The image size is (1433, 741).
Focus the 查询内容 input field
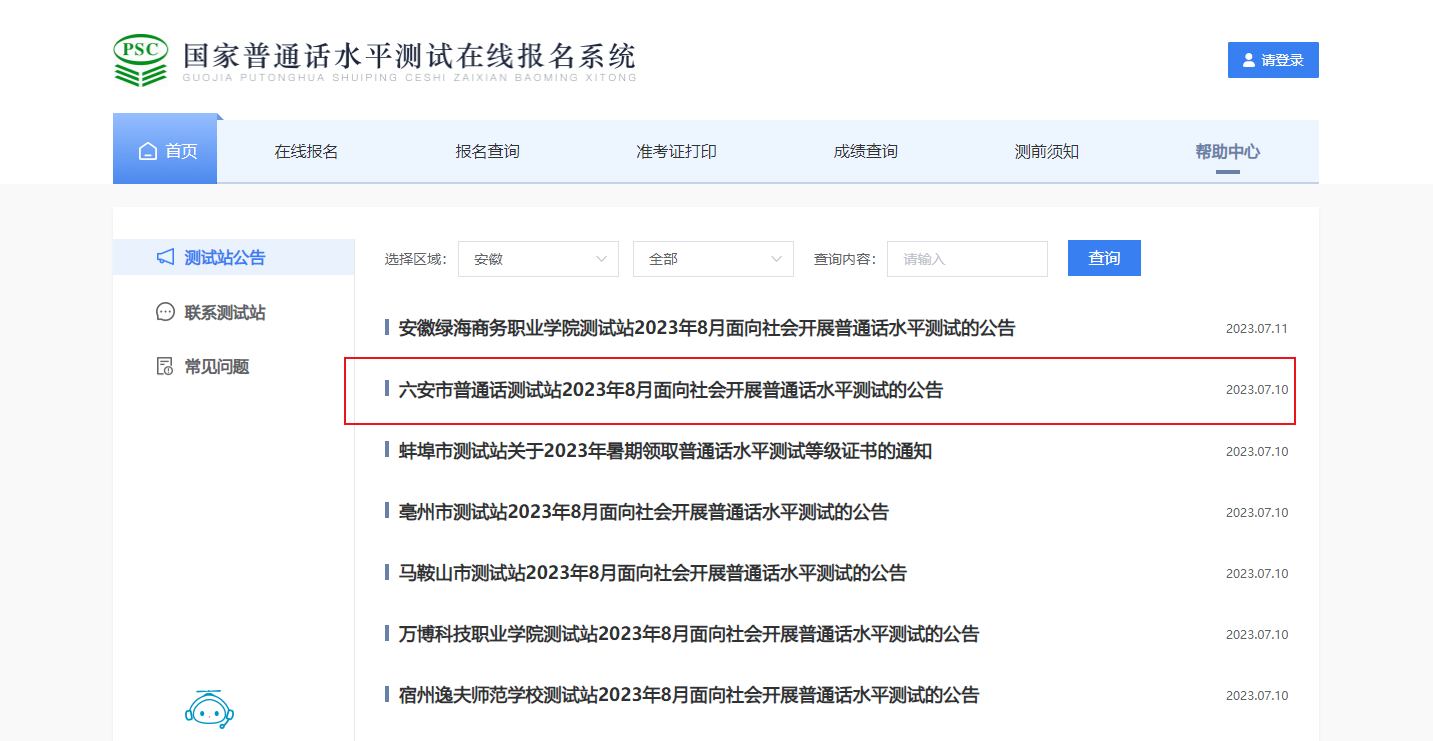click(967, 259)
